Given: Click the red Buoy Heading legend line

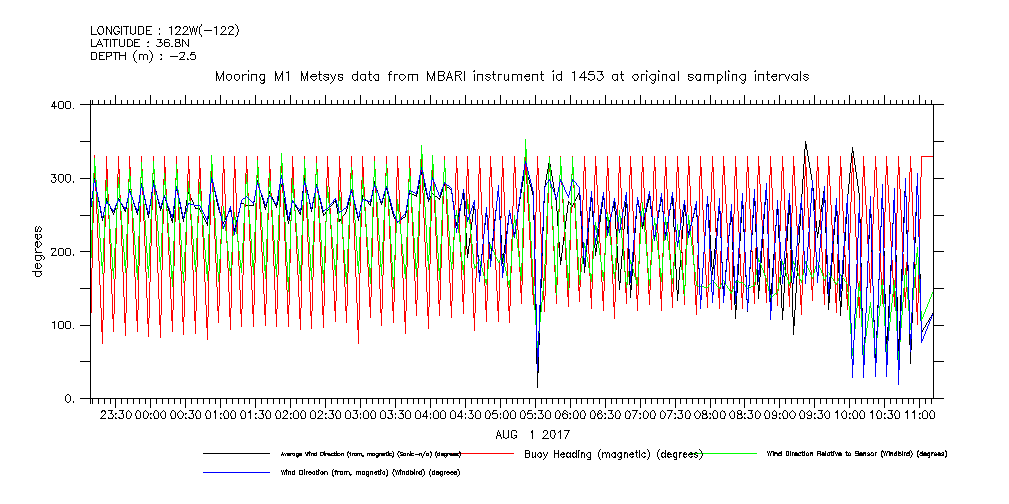Looking at the screenshot, I should (486, 453).
